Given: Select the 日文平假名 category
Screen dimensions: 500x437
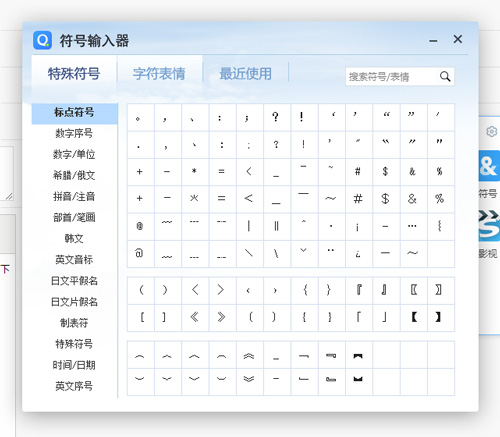Looking at the screenshot, I should click(x=74, y=281).
